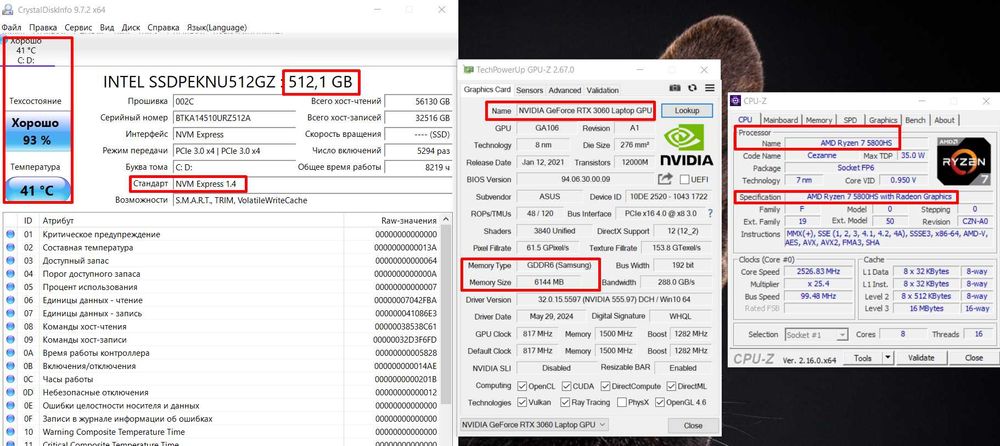Image resolution: width=1000 pixels, height=446 pixels.
Task: Toggle the DirectCompute checkbox
Action: tap(605, 386)
